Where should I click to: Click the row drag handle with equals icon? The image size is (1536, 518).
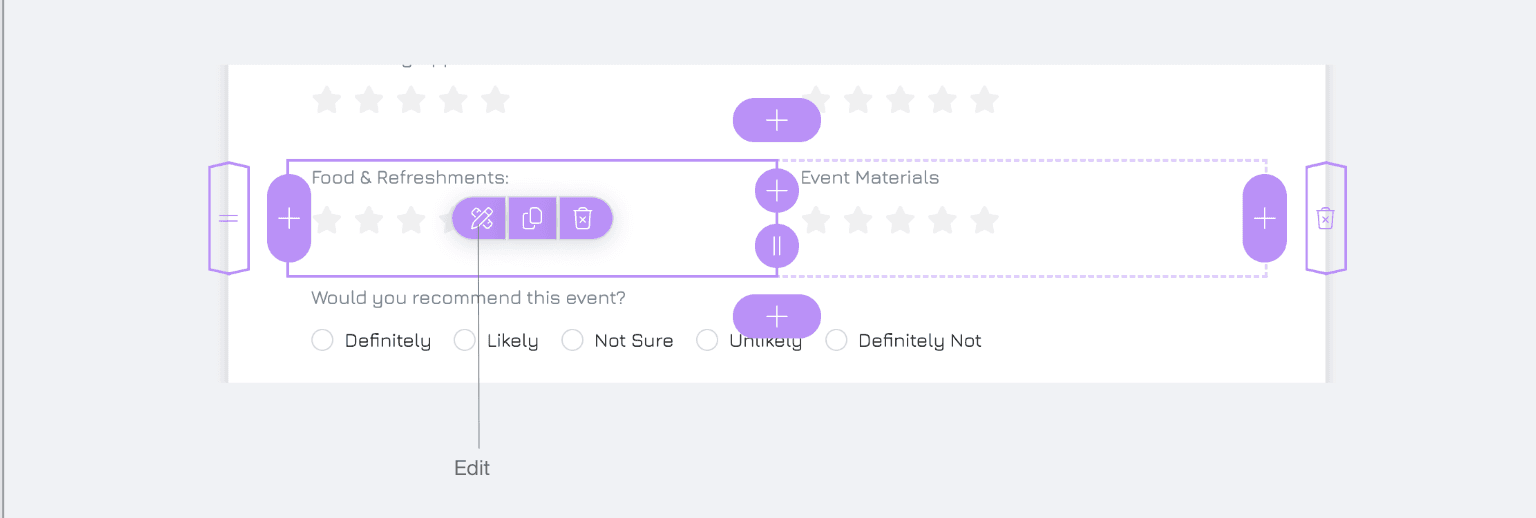(229, 218)
